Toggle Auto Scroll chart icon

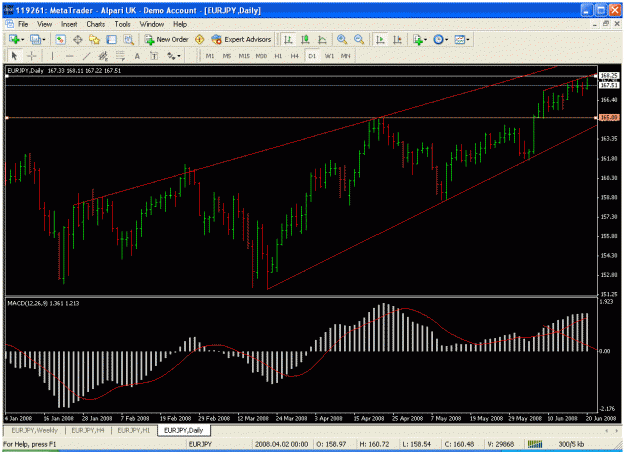point(380,39)
